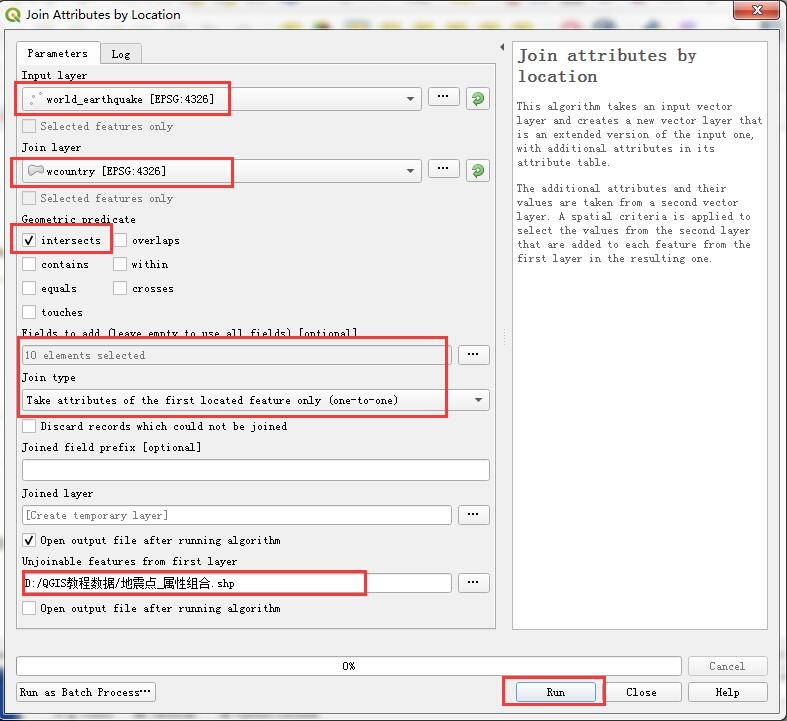This screenshot has height=721, width=787.
Task: Enable the touches predicate
Action: pyautogui.click(x=29, y=312)
